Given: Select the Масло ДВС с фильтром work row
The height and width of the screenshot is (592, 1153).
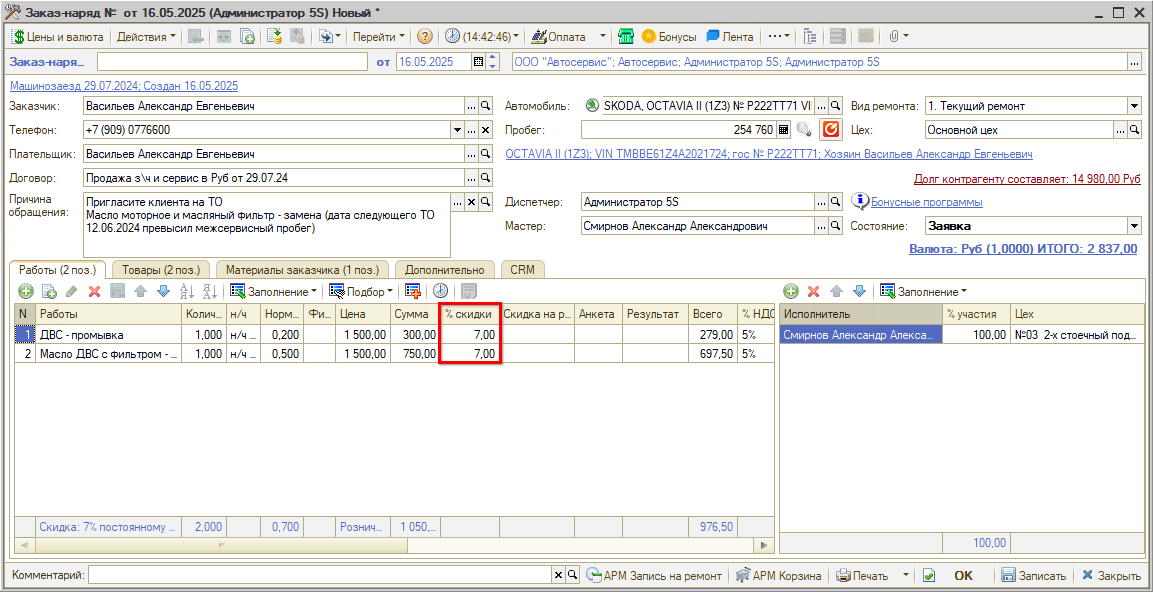Looking at the screenshot, I should 108,354.
